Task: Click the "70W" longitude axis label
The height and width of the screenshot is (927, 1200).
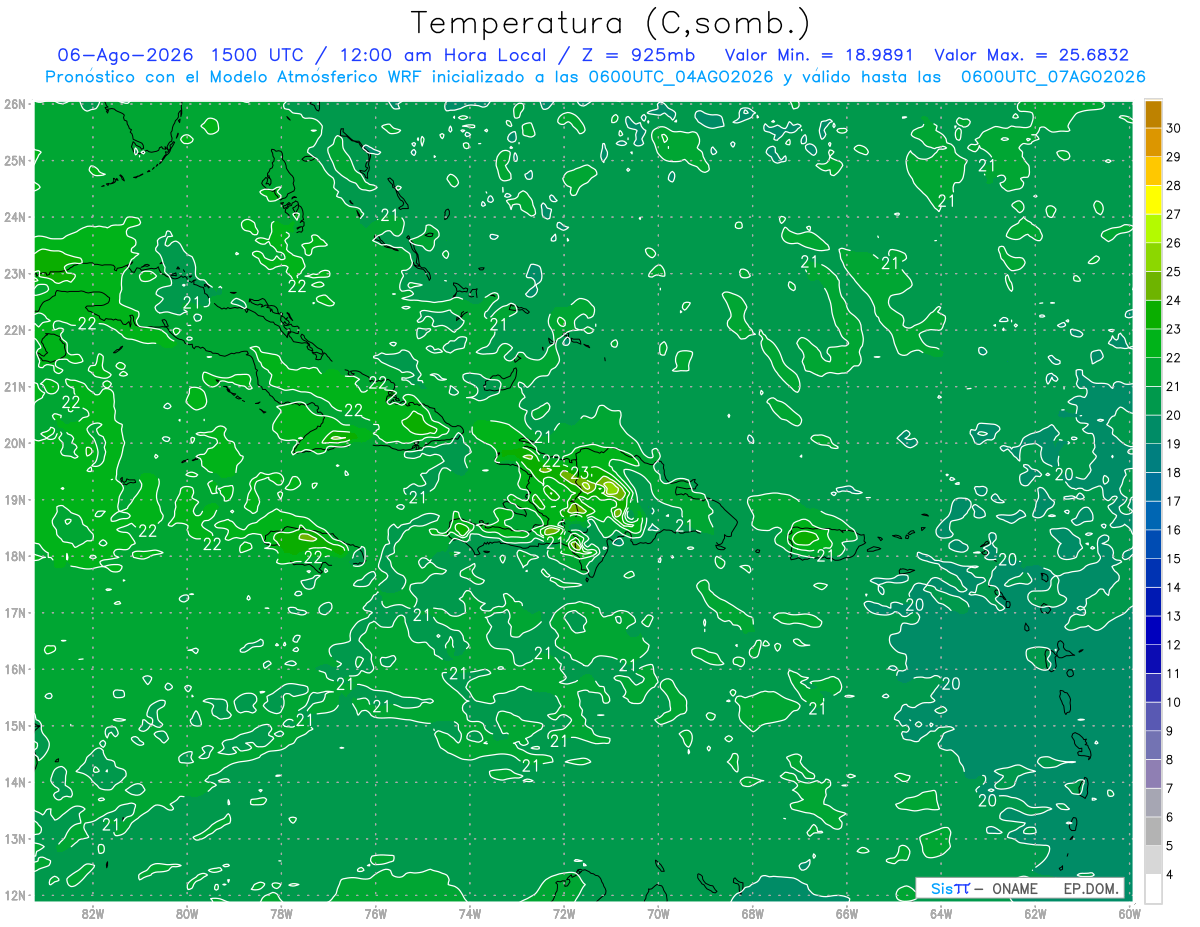Action: pyautogui.click(x=658, y=912)
